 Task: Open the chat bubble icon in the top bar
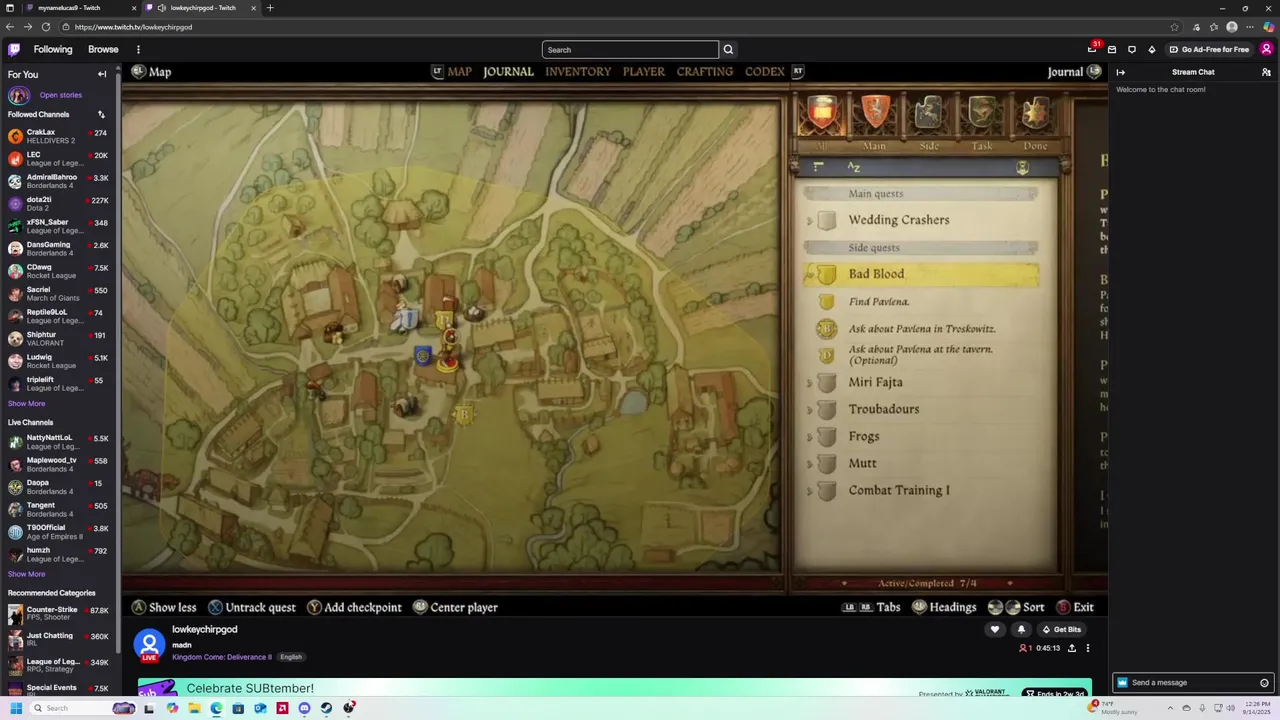1132,49
